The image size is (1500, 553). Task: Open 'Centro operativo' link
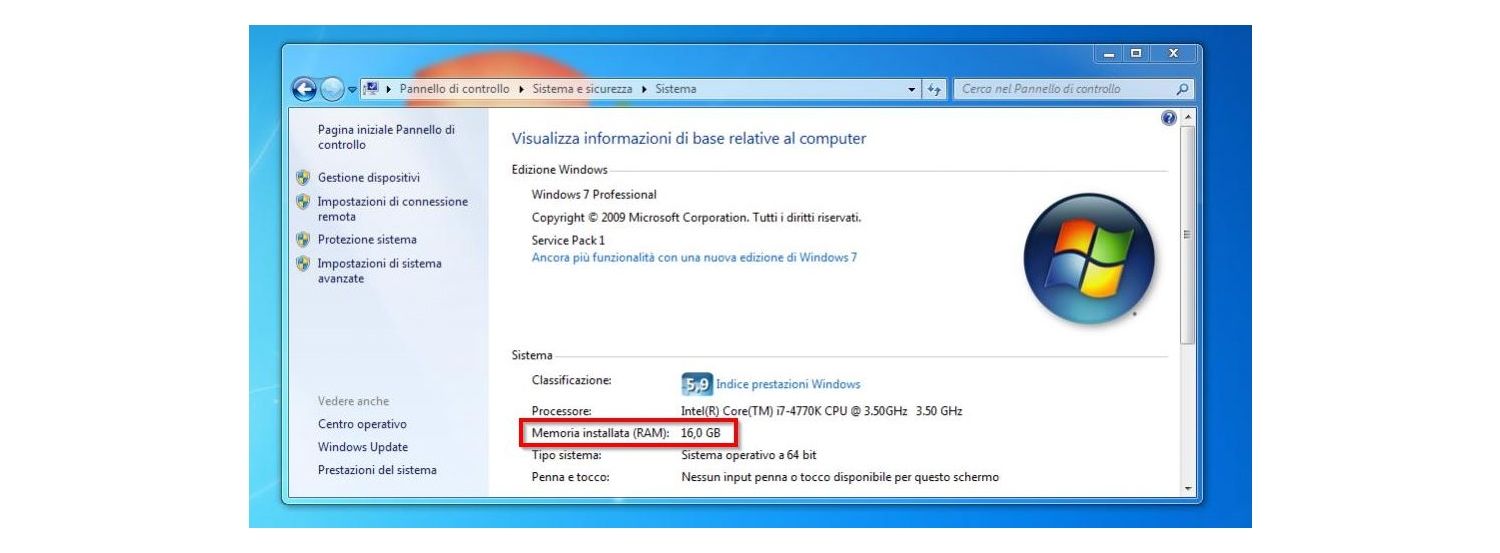tap(362, 424)
